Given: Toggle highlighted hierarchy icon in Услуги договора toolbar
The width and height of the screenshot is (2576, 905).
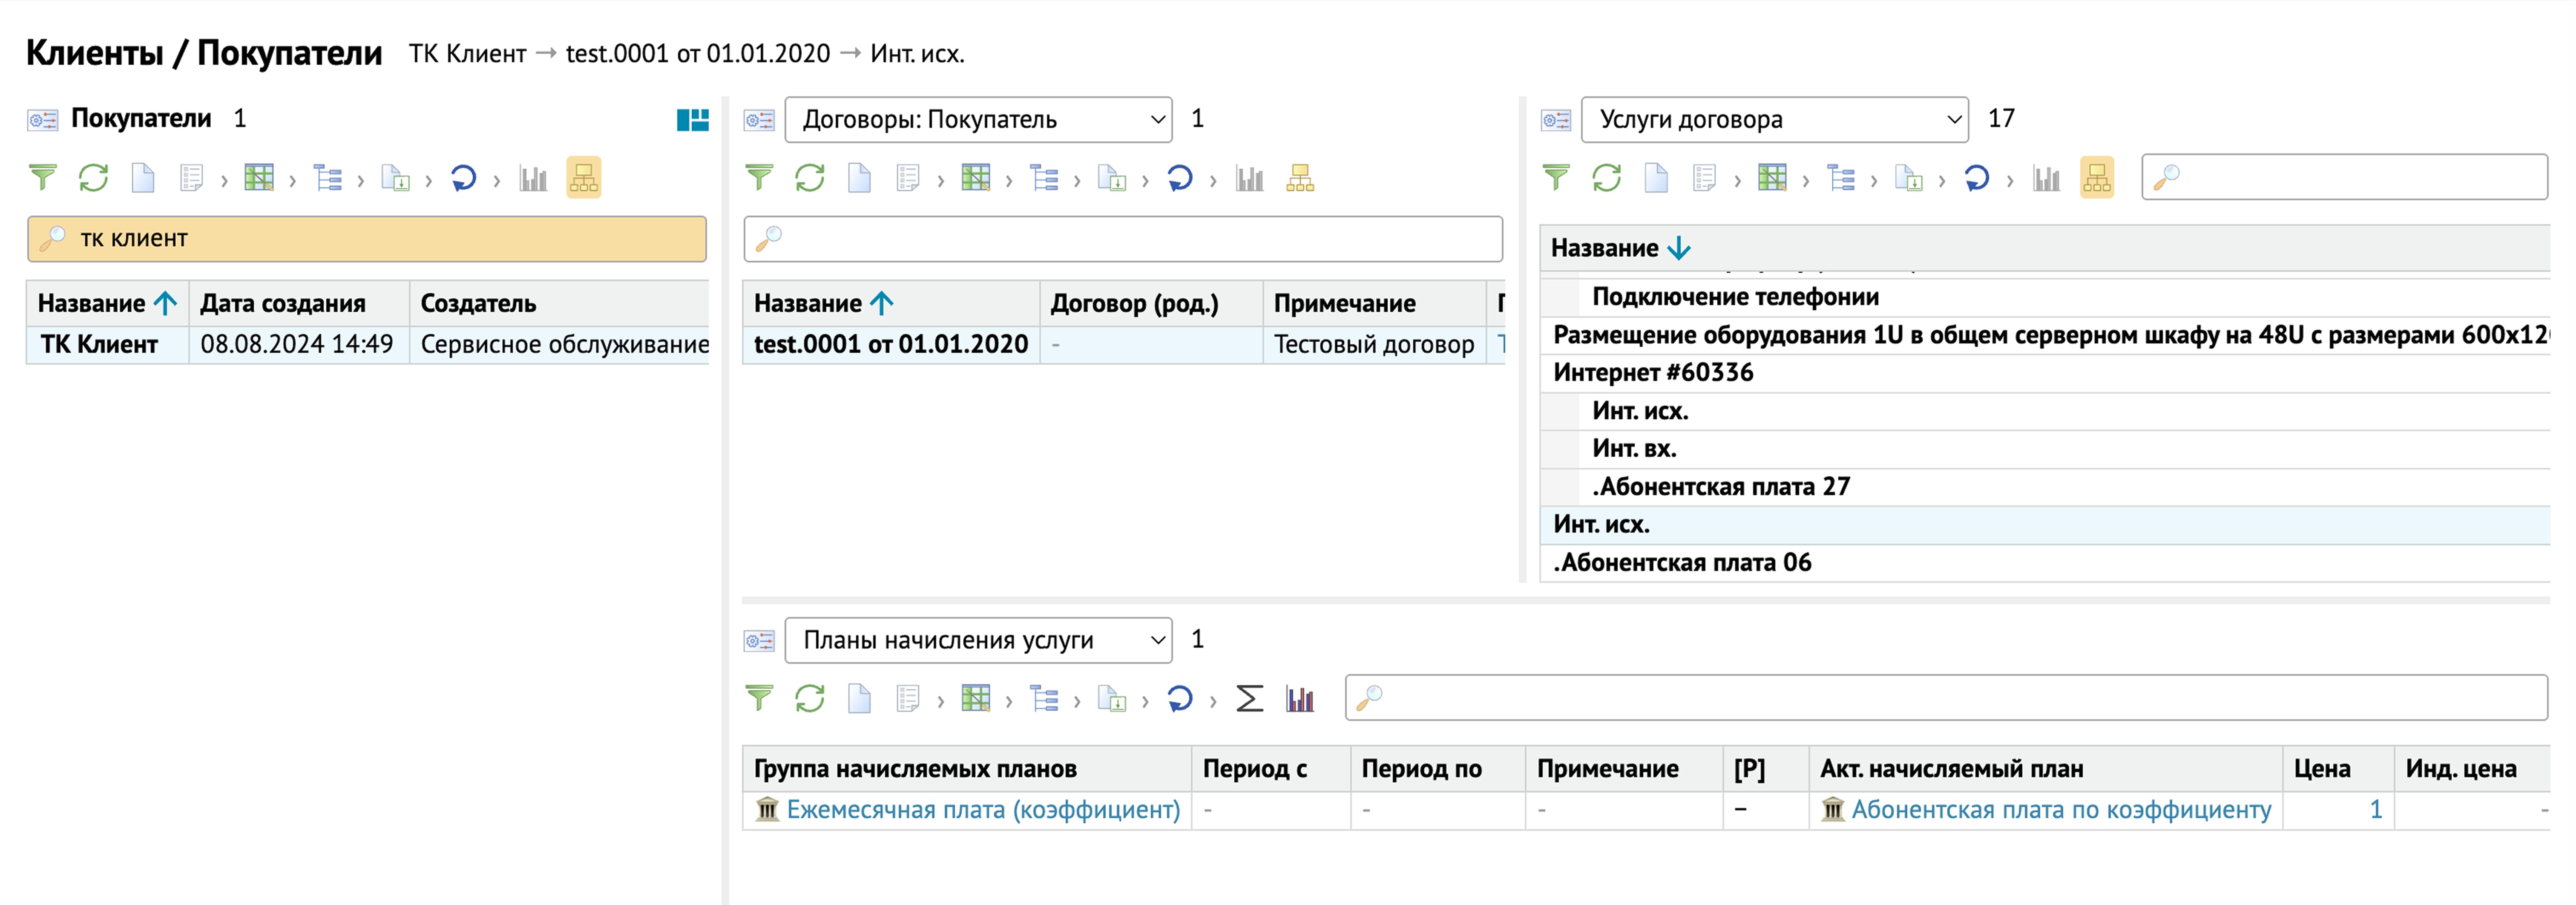Looking at the screenshot, I should (x=2097, y=178).
